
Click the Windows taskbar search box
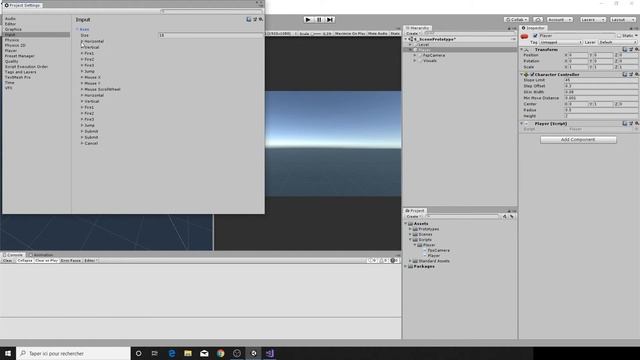coord(73,353)
